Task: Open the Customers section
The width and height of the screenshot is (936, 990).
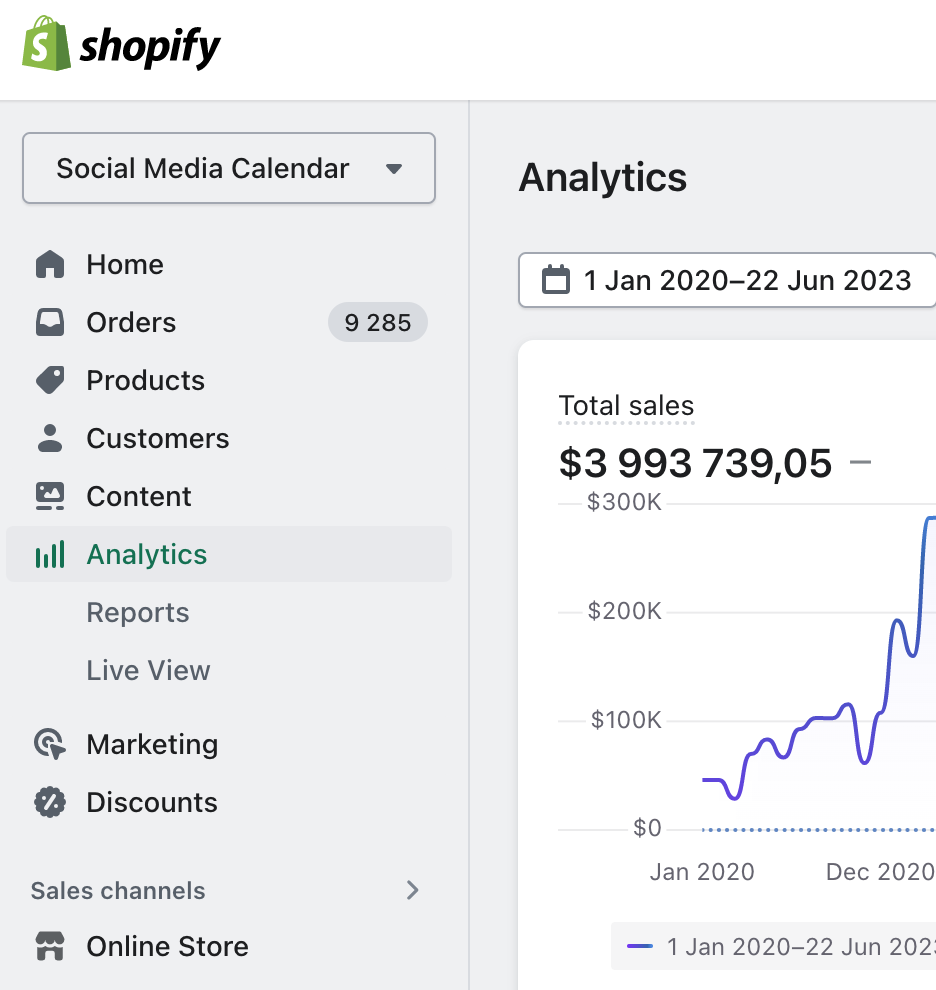Action: [x=229, y=438]
